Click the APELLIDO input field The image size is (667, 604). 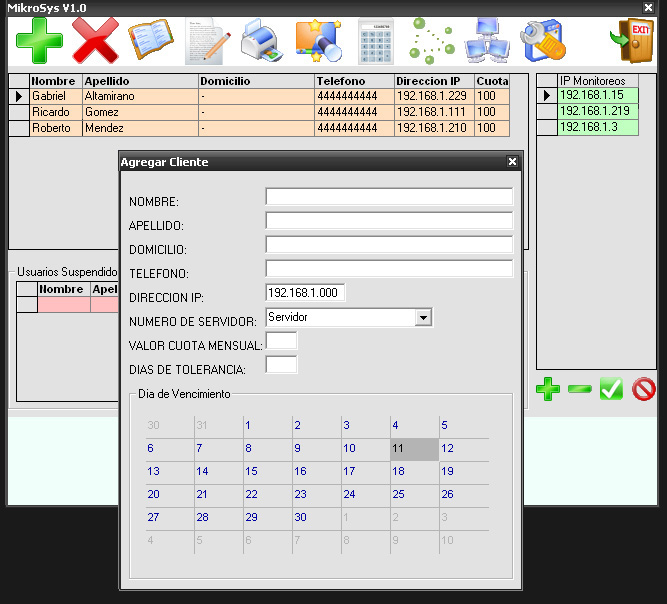389,221
